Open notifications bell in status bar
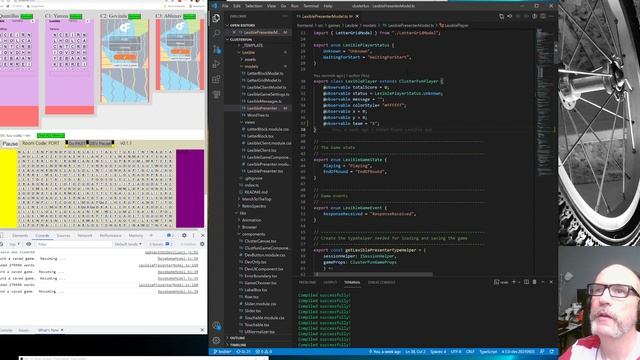 click(551, 351)
